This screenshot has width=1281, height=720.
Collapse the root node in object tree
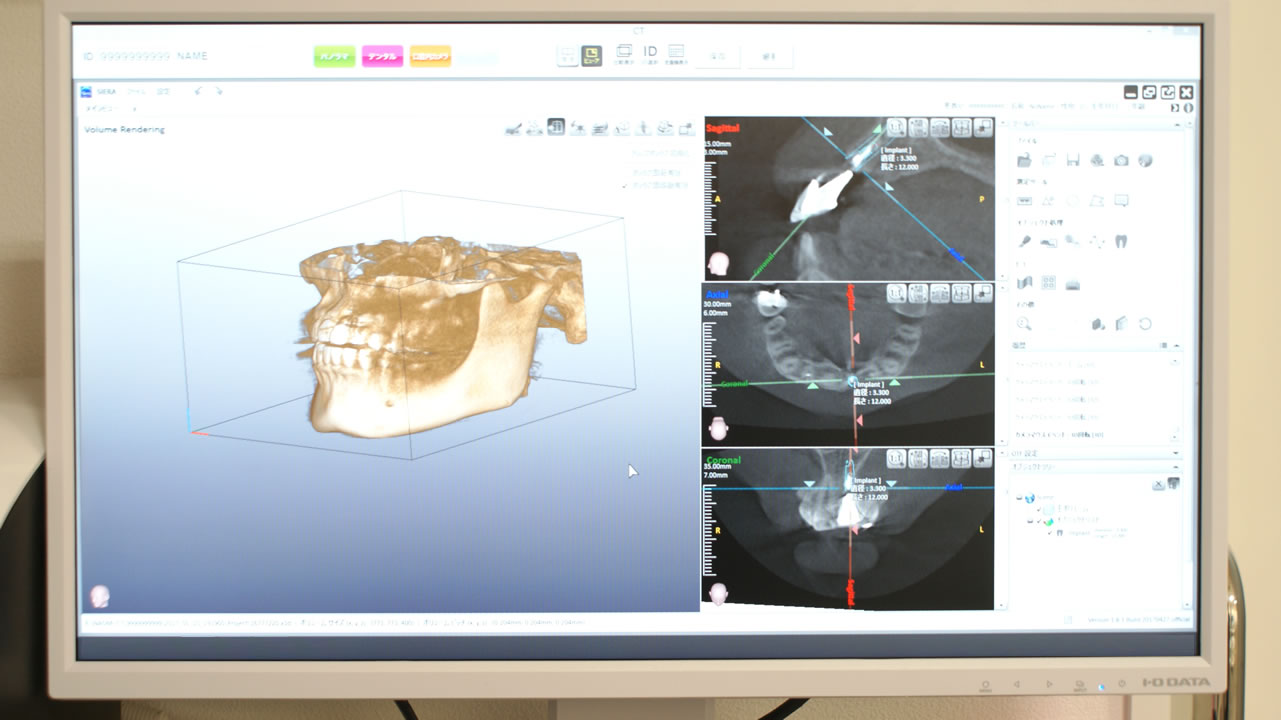tap(1018, 497)
